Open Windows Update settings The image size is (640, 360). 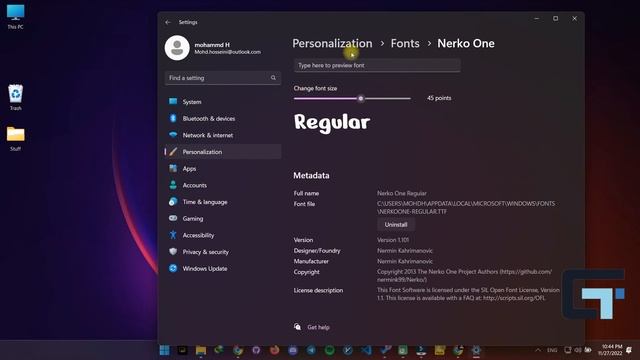coord(223,269)
